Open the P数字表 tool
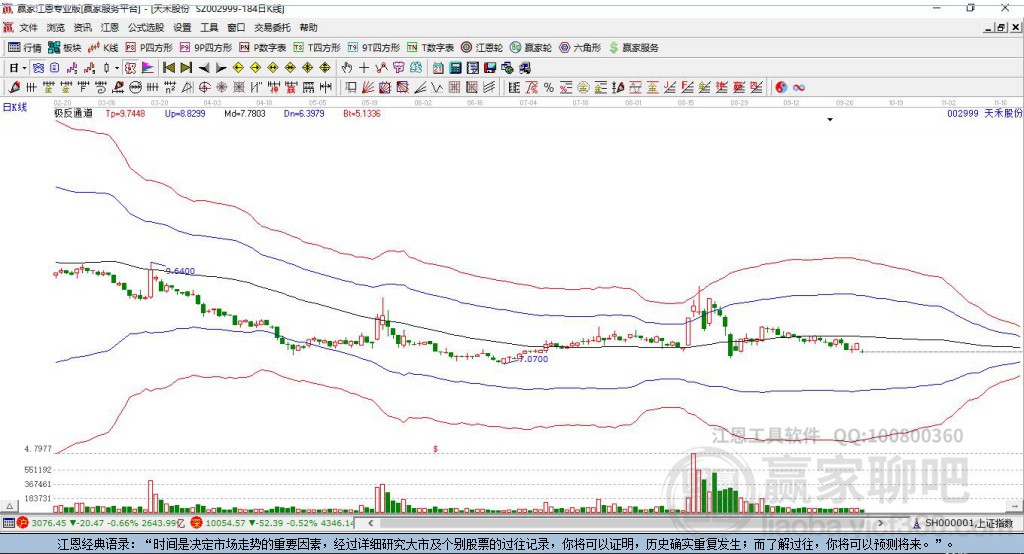 pos(263,48)
